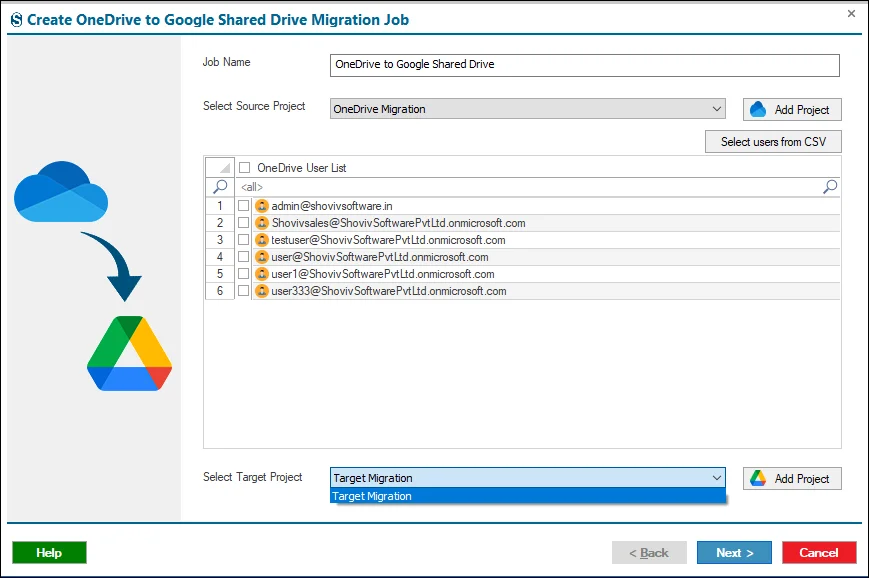The image size is (869, 578).
Task: Click admin@shovivsoftware.in email text
Action: point(332,206)
